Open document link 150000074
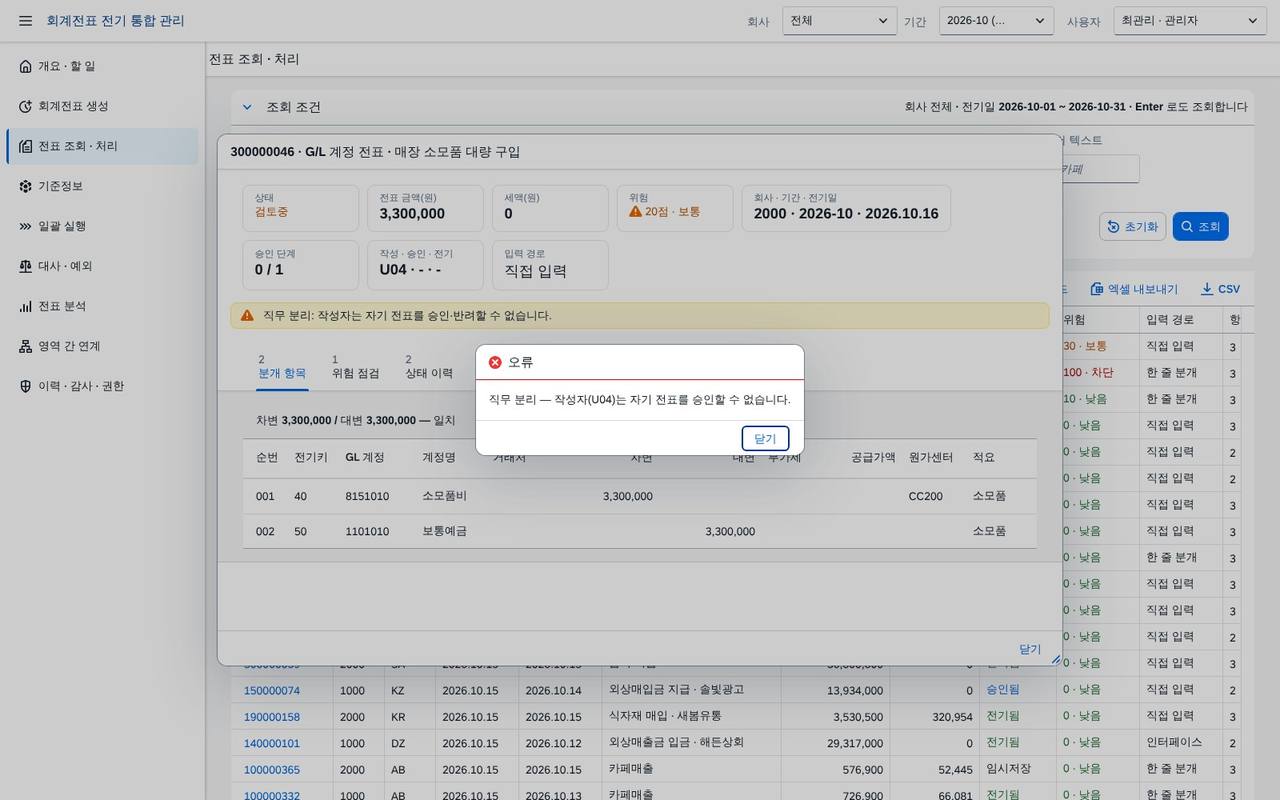Screen dimensions: 1280x800 coord(272,690)
